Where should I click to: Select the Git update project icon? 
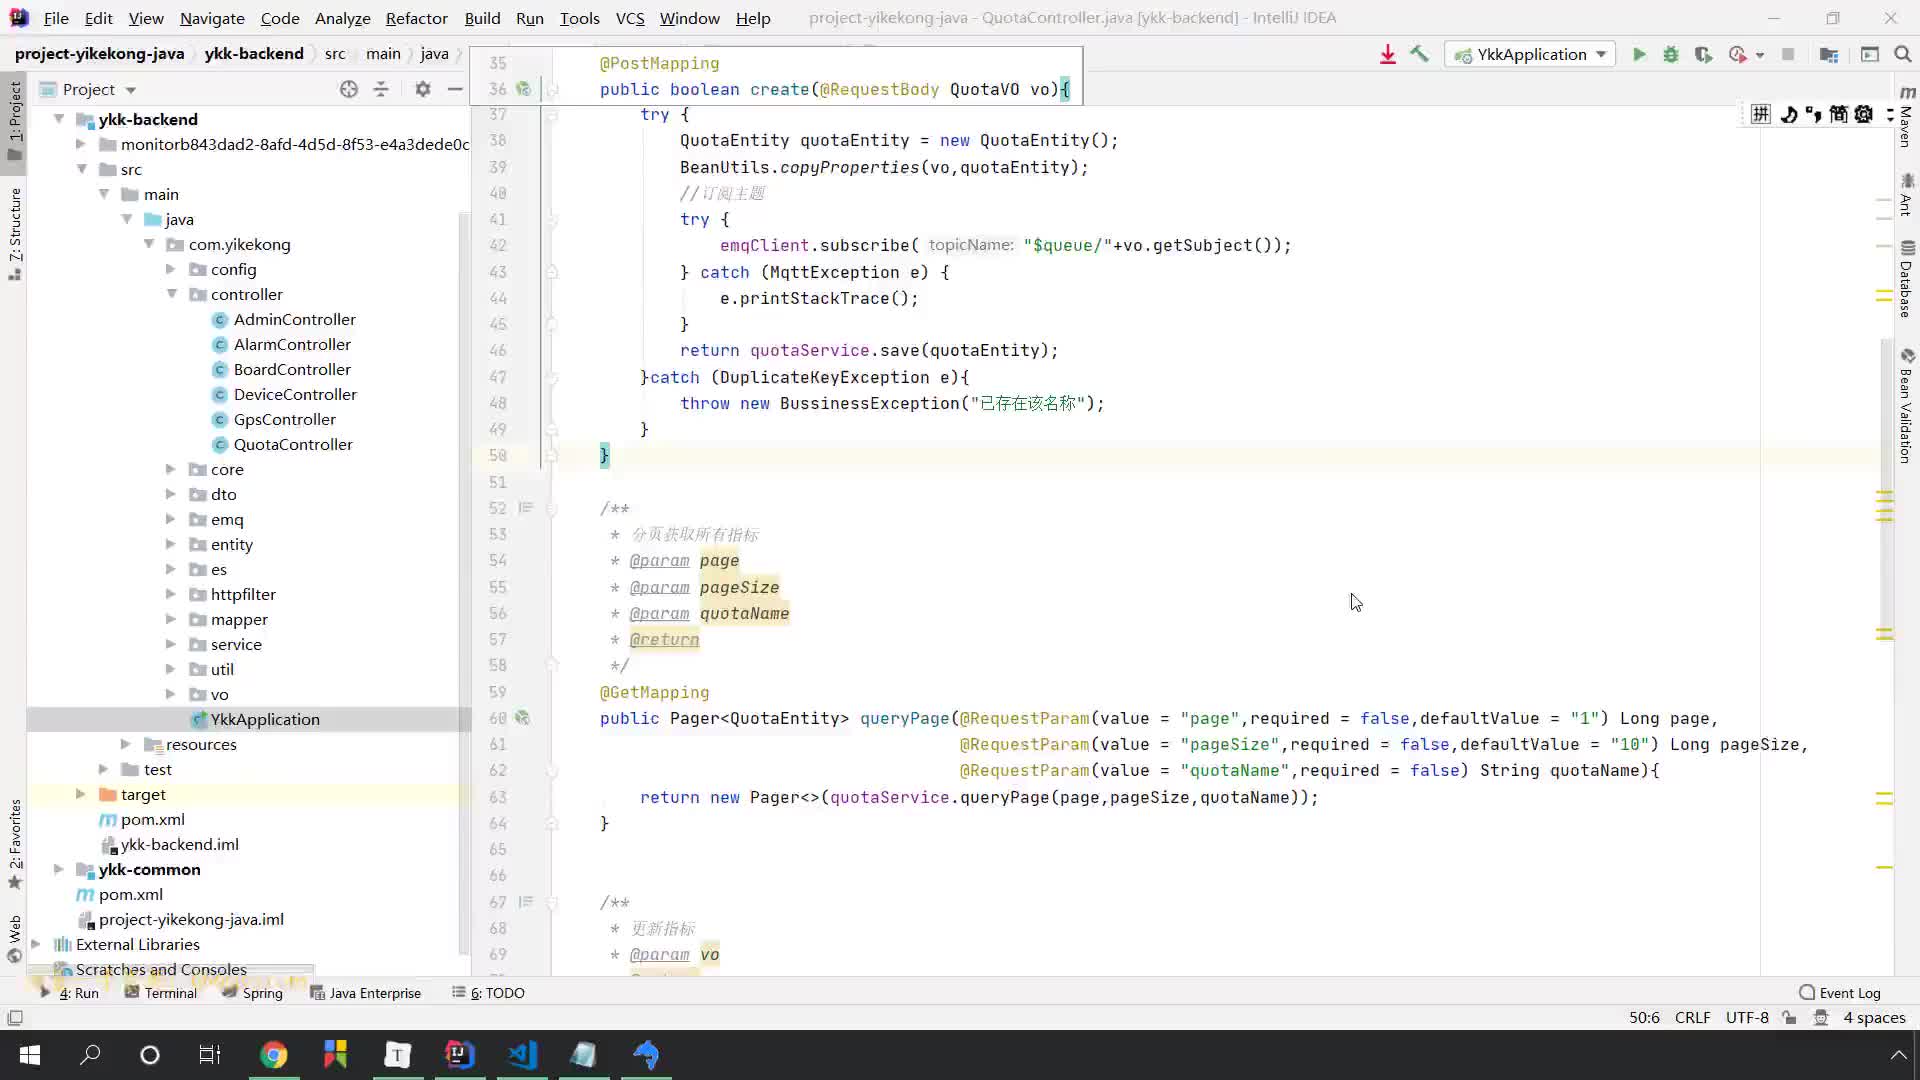tap(1391, 53)
